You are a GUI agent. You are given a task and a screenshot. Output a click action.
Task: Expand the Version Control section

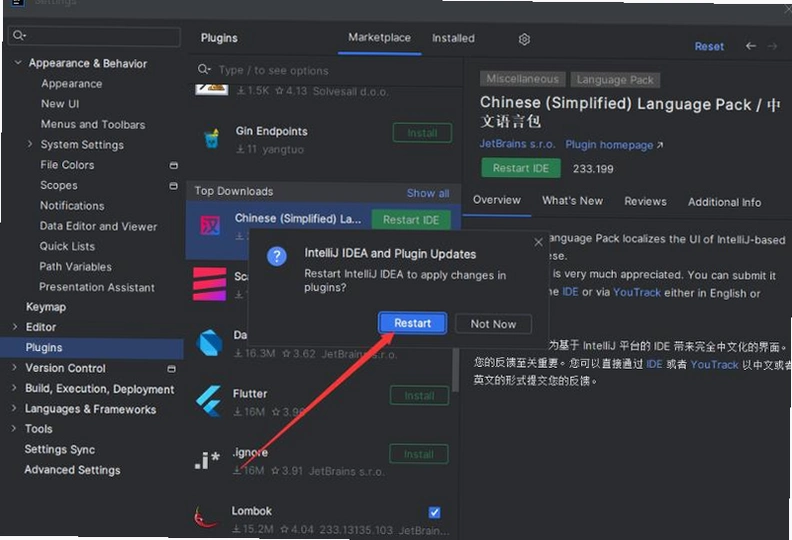tap(14, 368)
